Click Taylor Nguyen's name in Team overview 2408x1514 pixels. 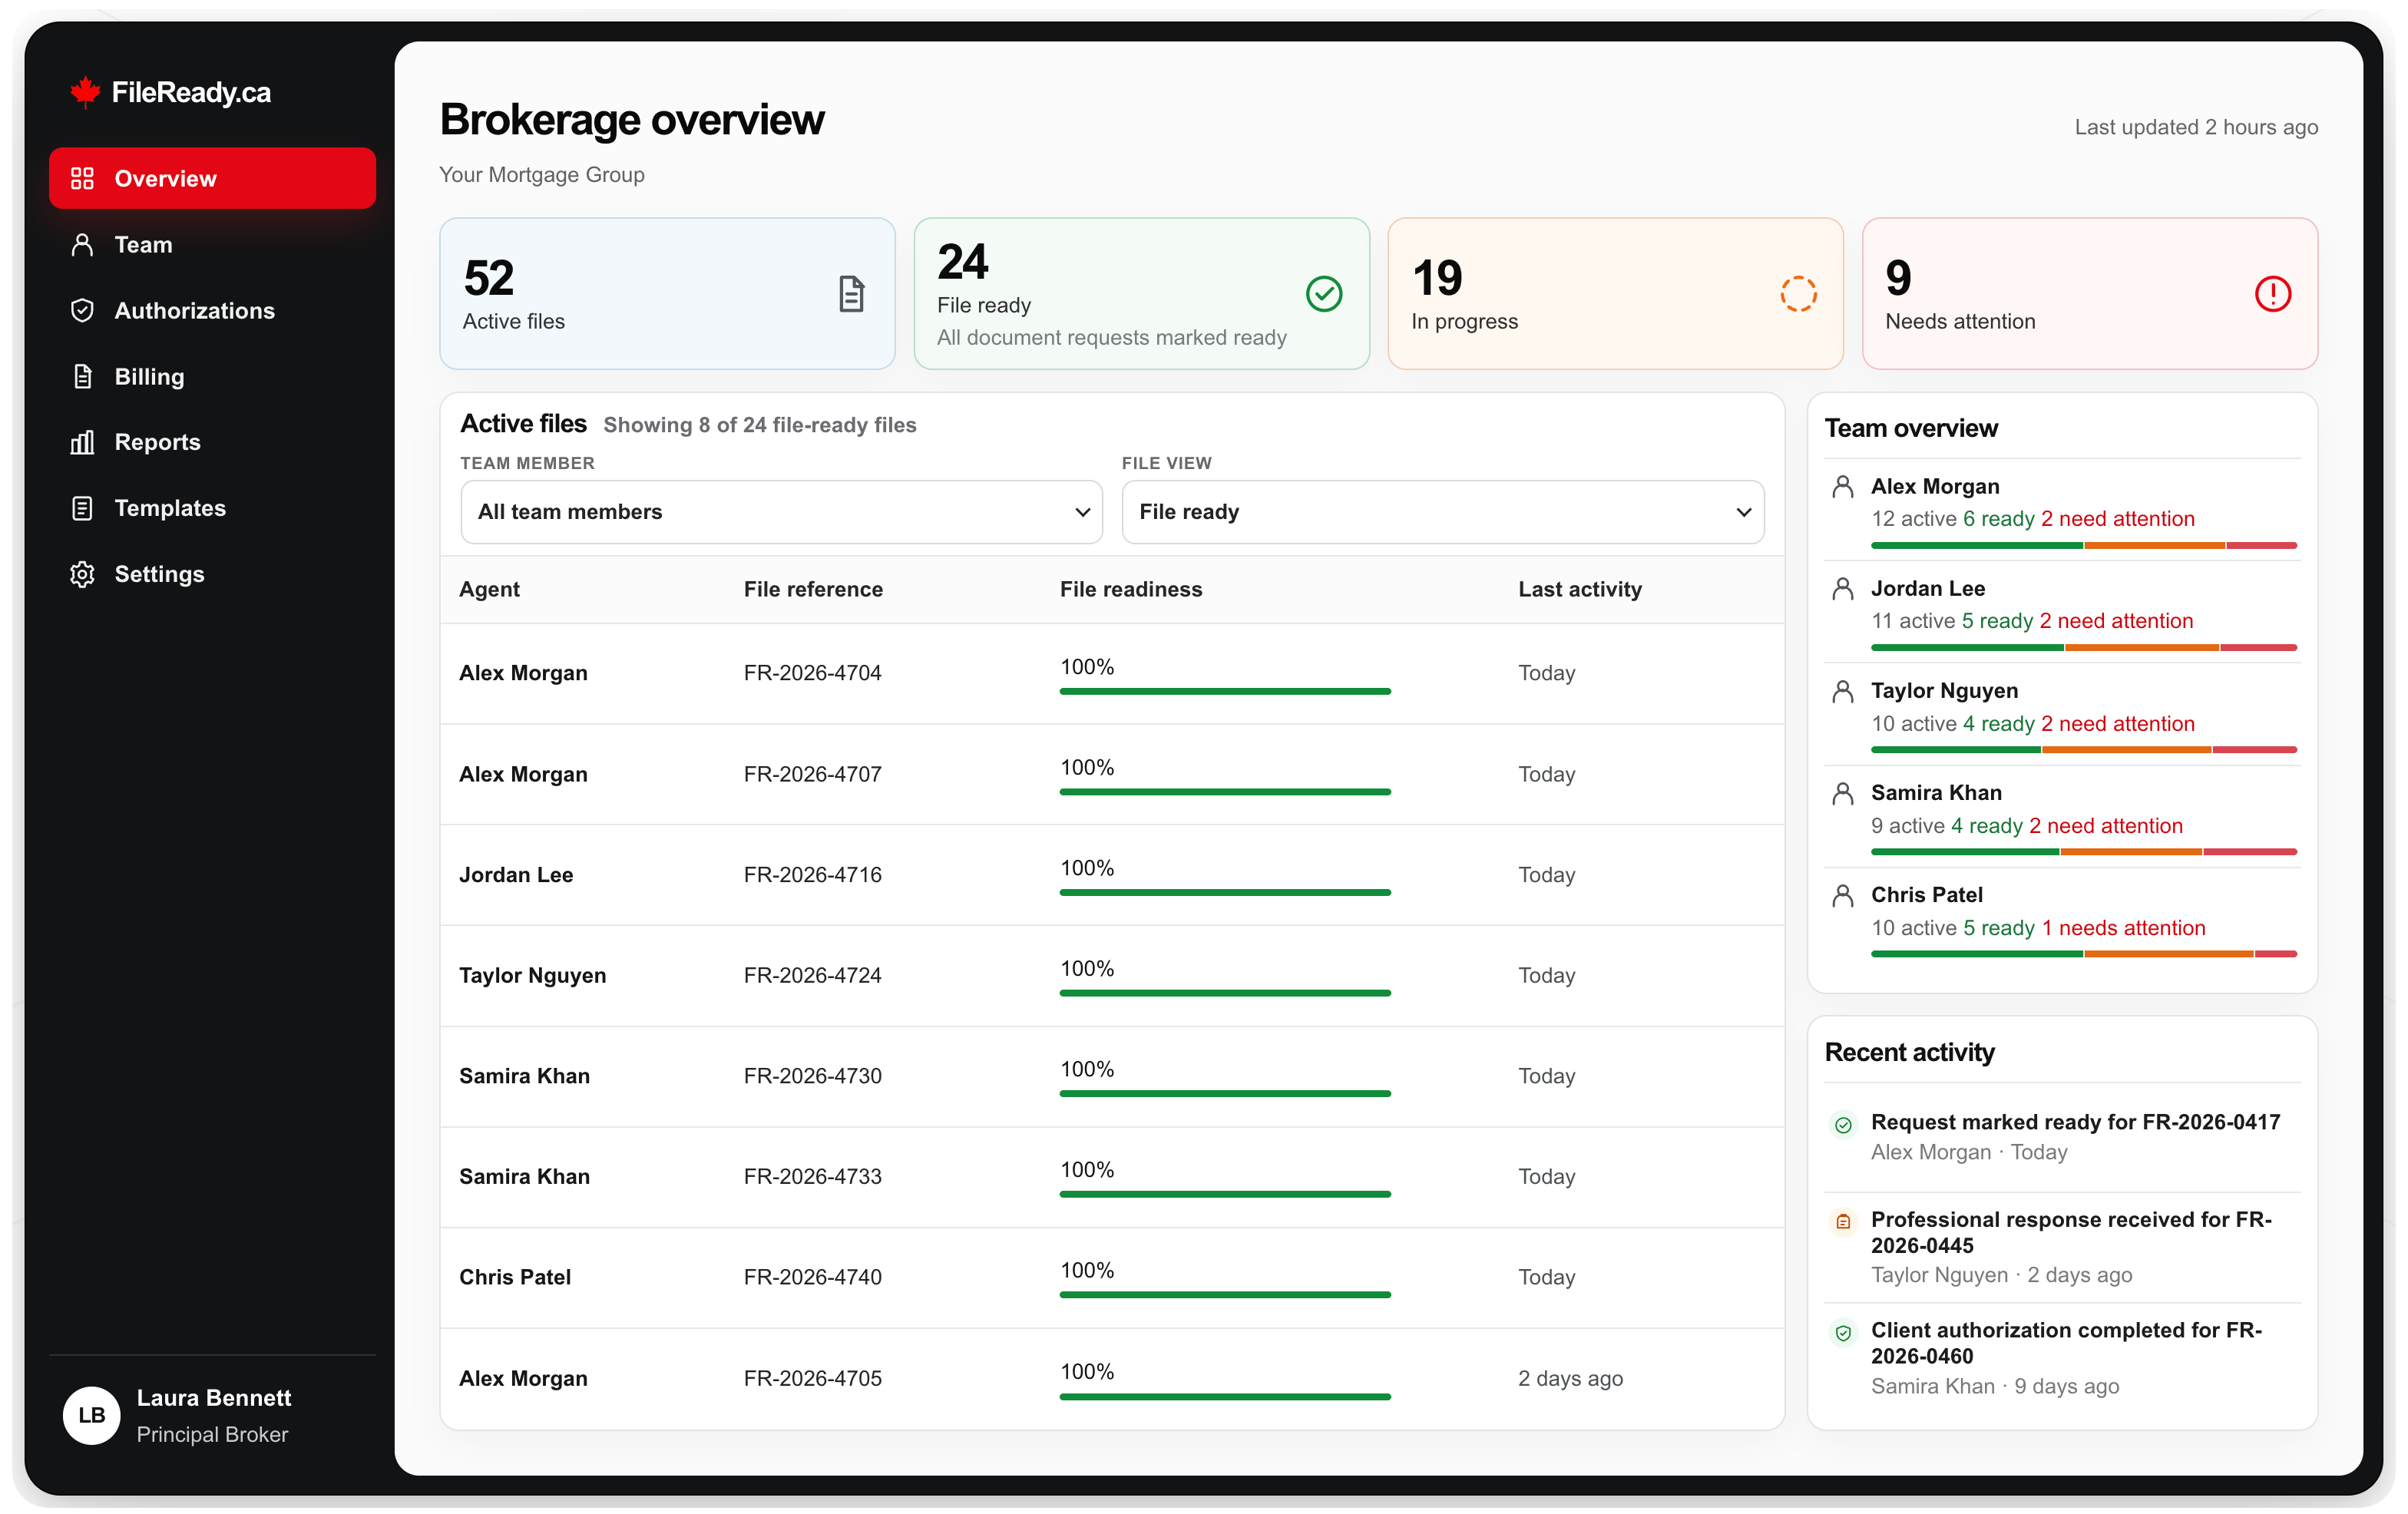(x=1944, y=690)
